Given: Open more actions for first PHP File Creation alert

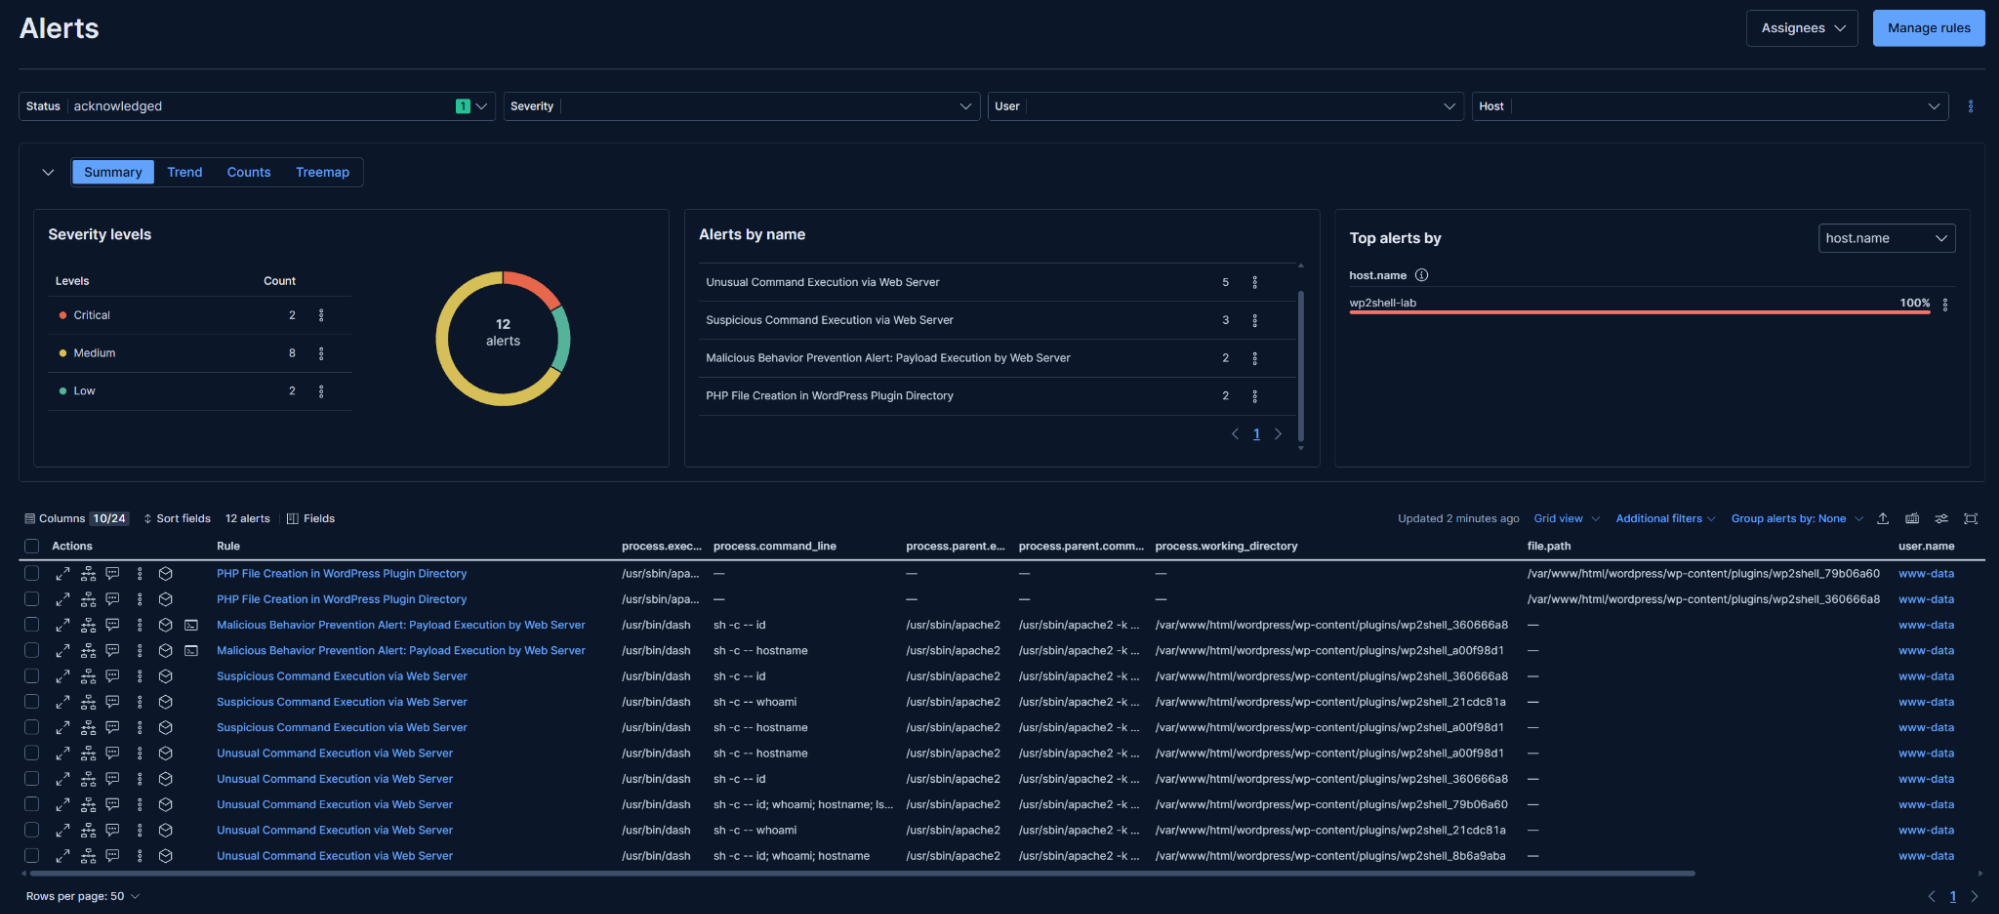Looking at the screenshot, I should [139, 573].
